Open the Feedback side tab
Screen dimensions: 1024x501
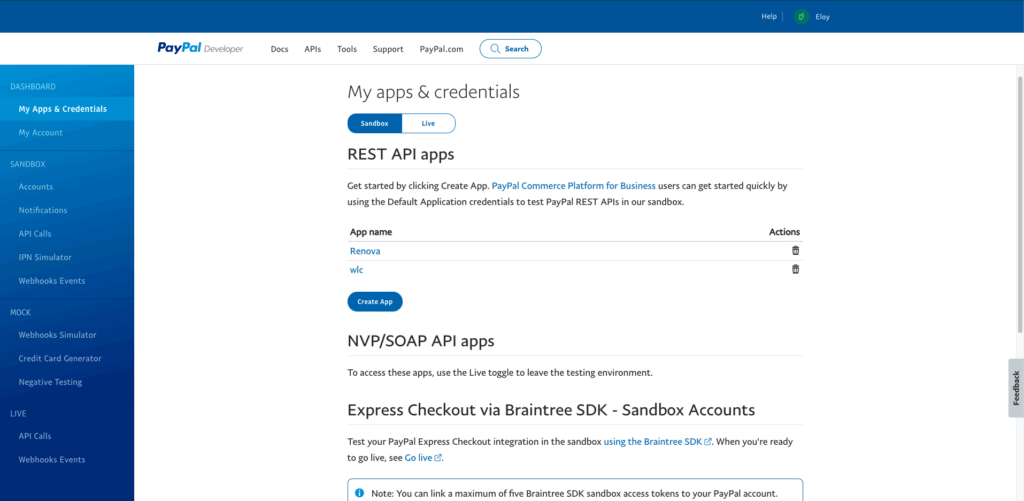click(x=1016, y=388)
